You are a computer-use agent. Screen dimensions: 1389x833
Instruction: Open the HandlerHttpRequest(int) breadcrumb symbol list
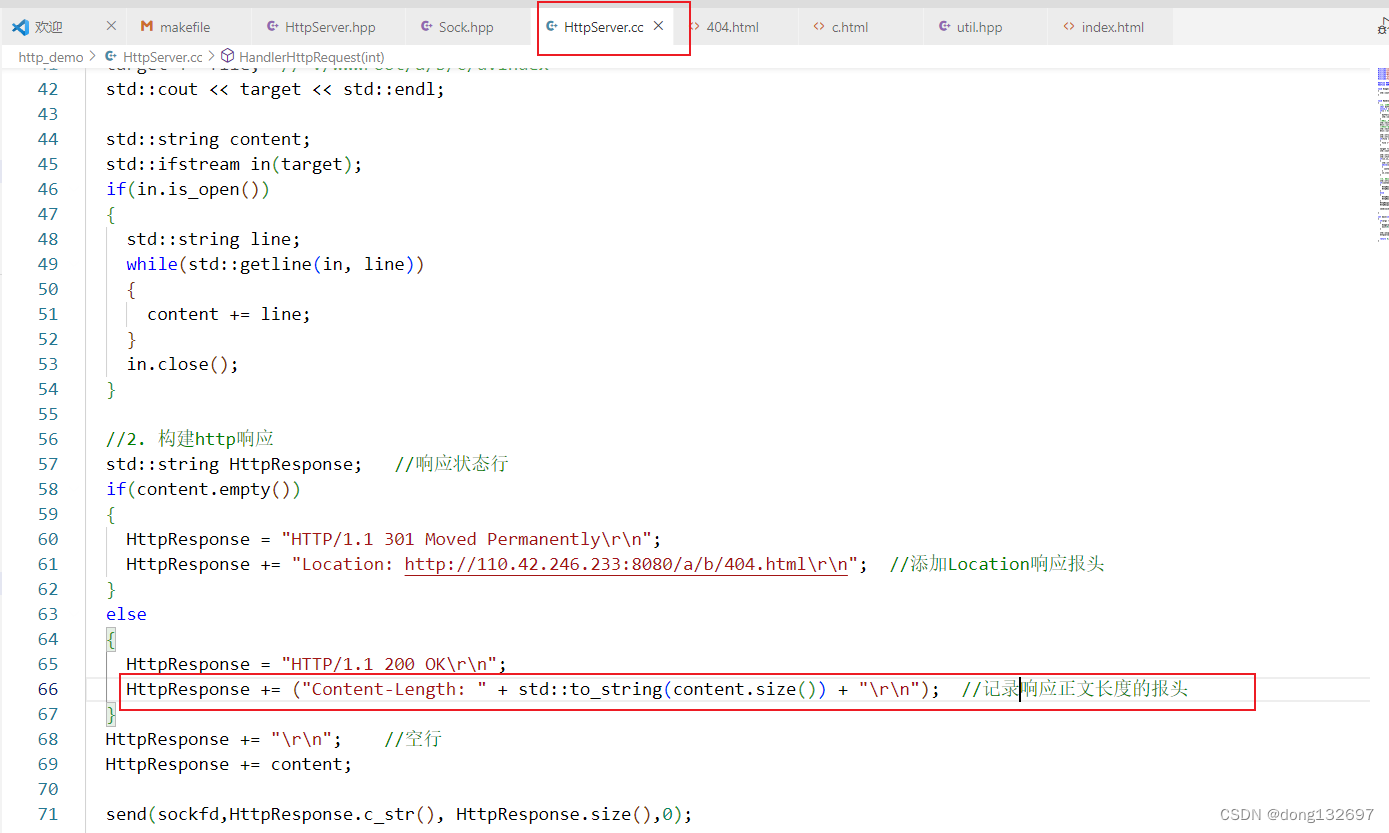(x=311, y=57)
